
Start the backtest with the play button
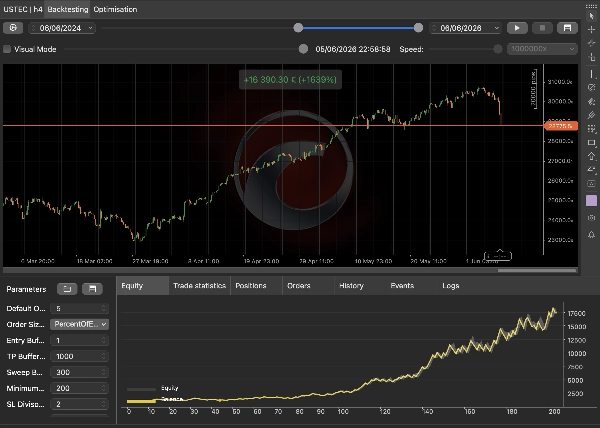click(x=517, y=28)
